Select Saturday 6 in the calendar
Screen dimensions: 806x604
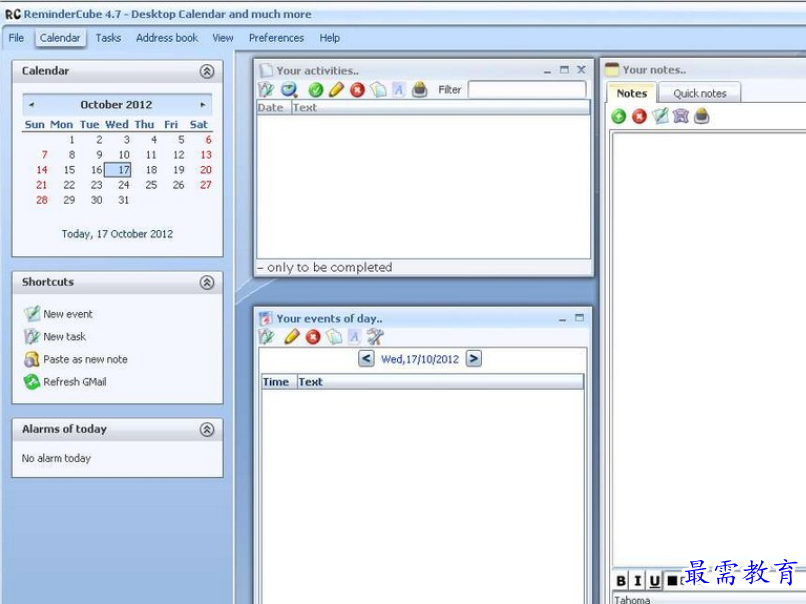[208, 140]
